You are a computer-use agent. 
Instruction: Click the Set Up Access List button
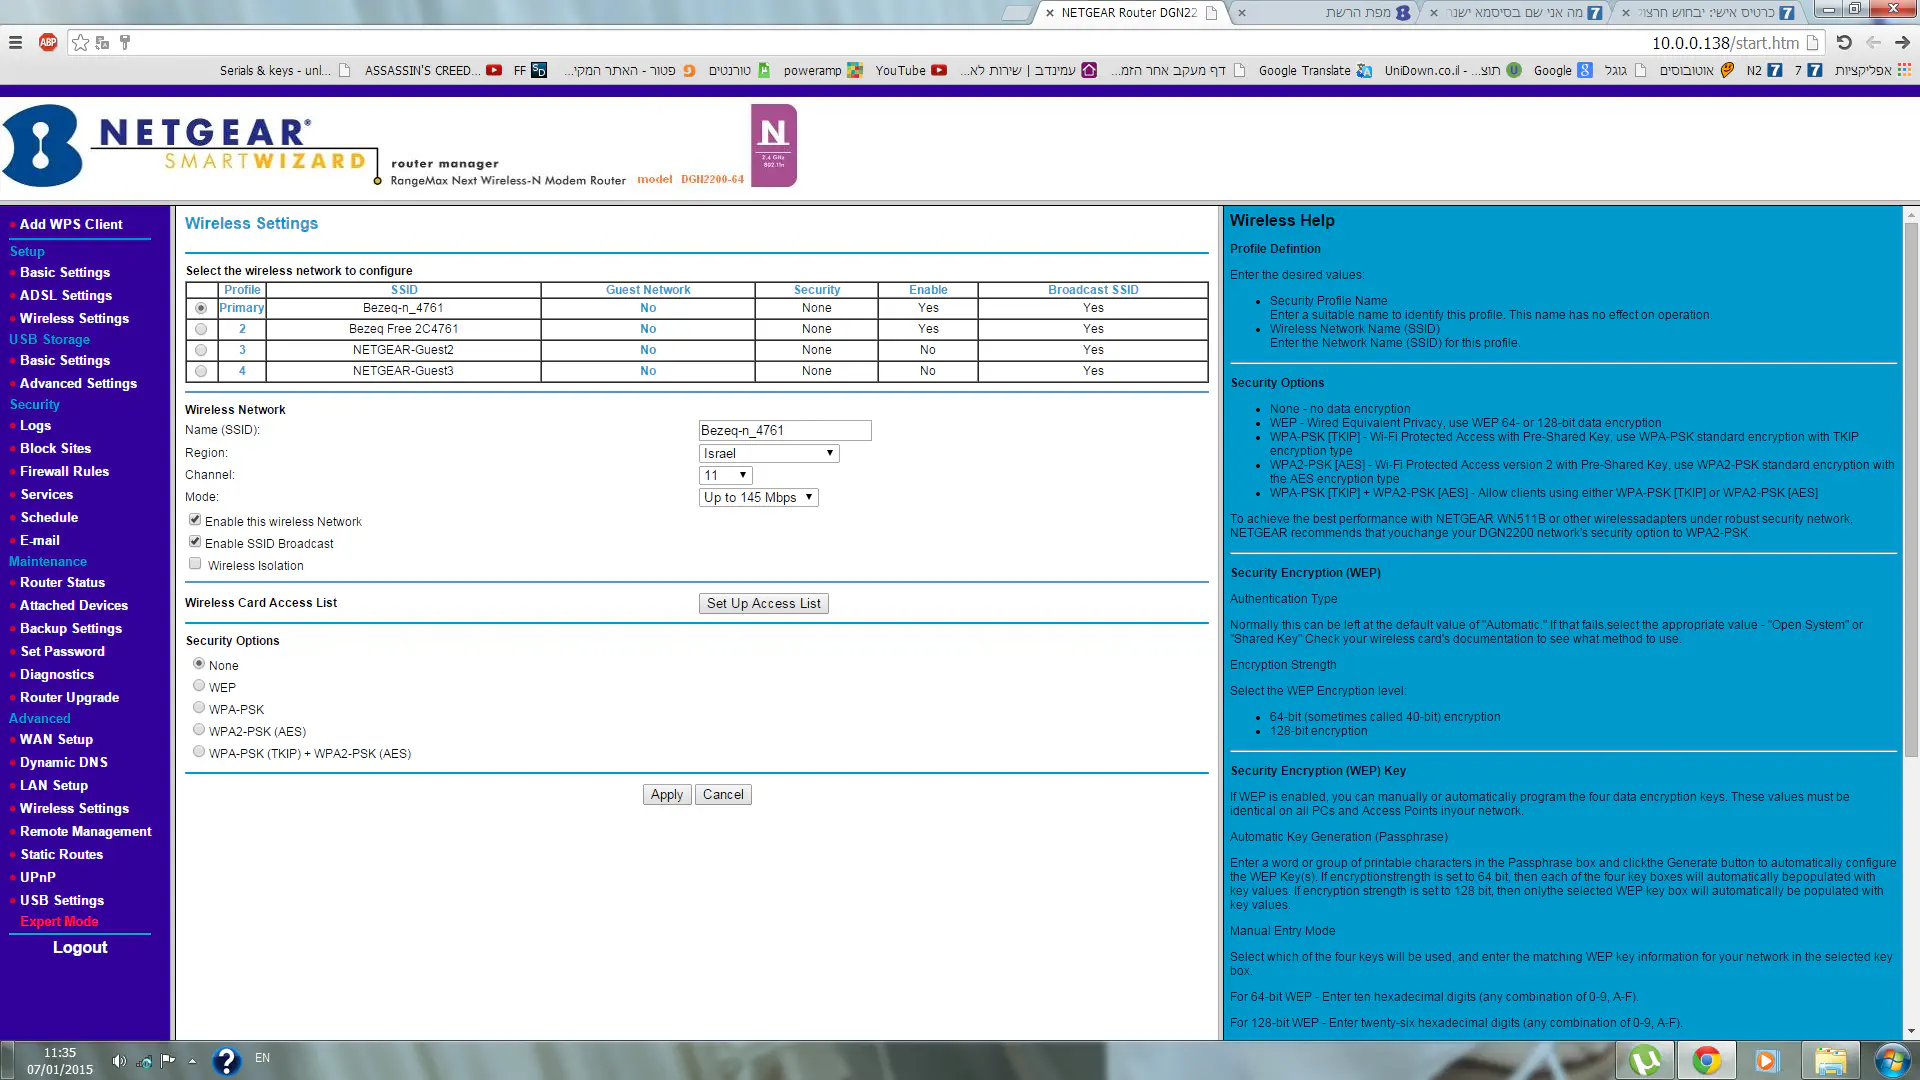(x=763, y=603)
